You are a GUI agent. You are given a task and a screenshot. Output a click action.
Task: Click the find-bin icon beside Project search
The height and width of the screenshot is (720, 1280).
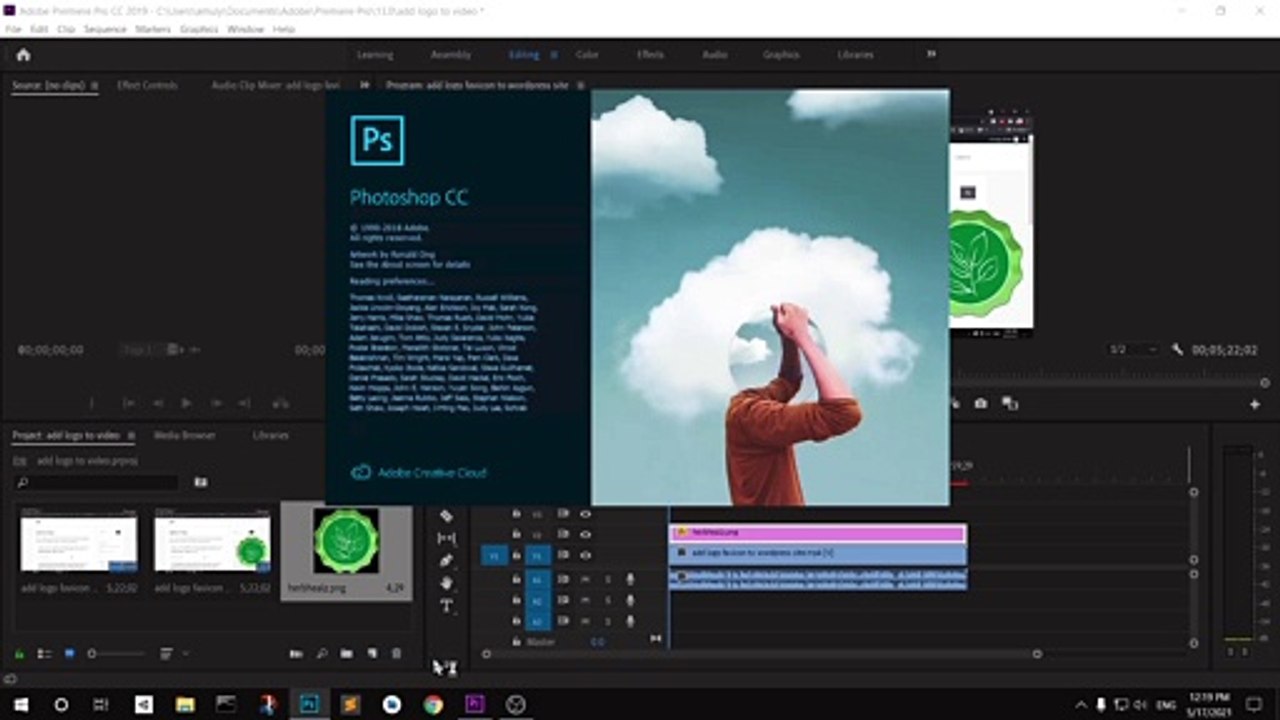pyautogui.click(x=201, y=482)
